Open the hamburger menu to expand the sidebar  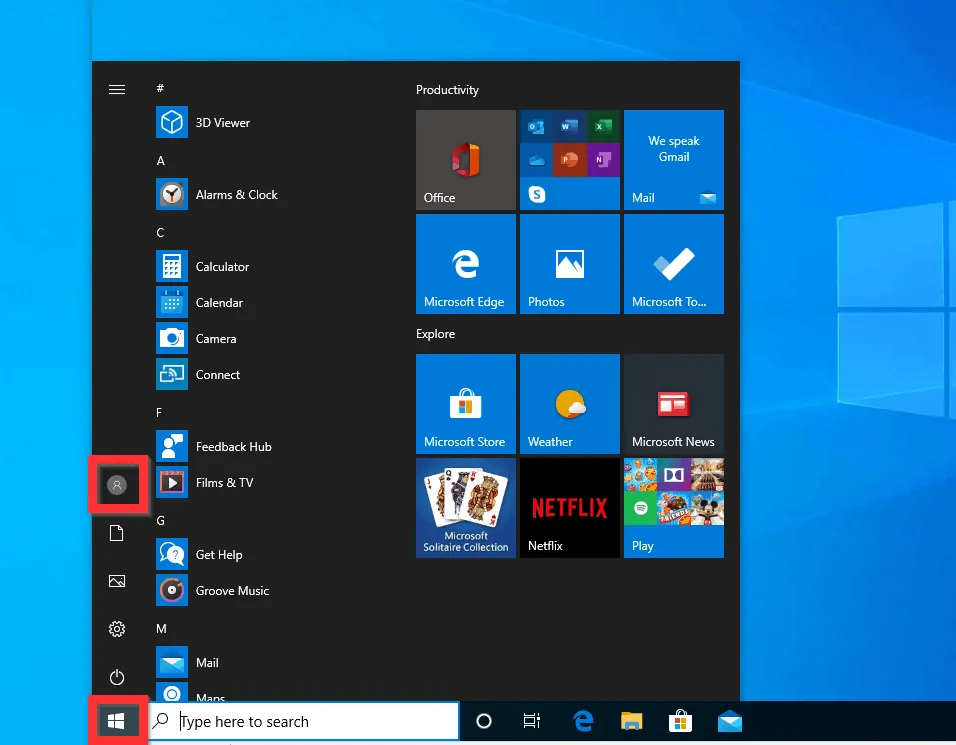[x=117, y=89]
